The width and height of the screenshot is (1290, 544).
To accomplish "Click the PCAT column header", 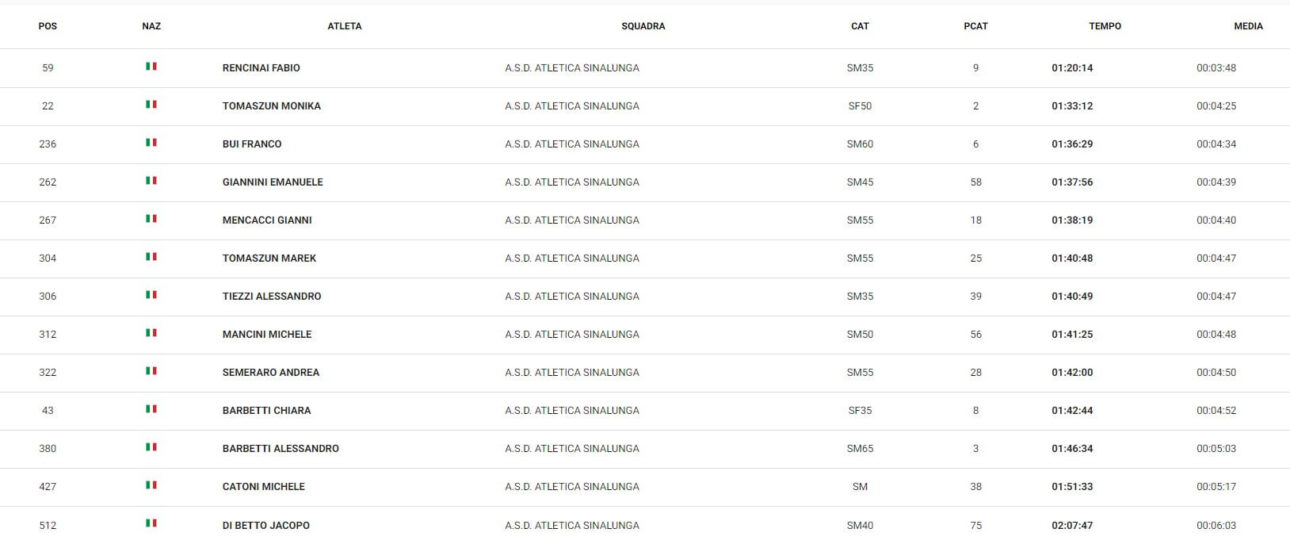I will click(x=975, y=26).
